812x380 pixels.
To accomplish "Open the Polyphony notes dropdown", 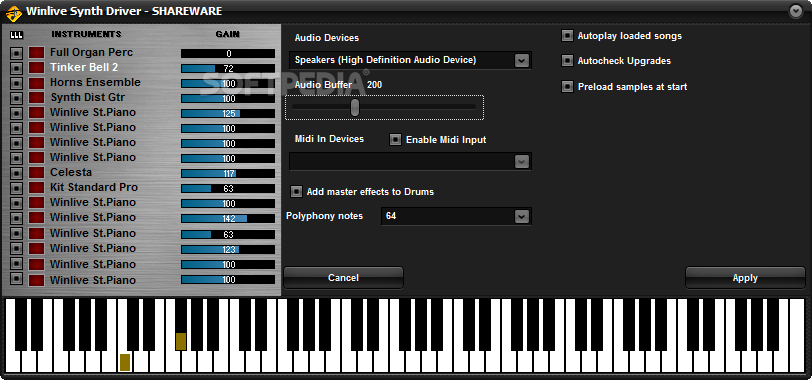I will (x=521, y=216).
